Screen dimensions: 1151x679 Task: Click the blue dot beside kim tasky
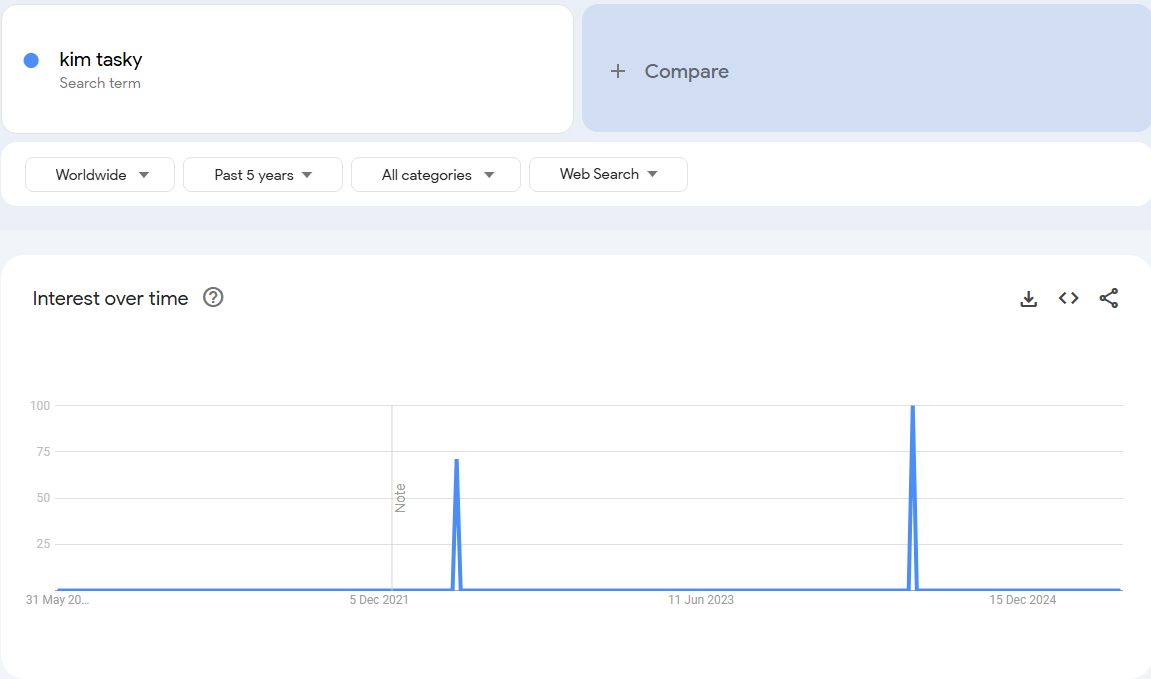pyautogui.click(x=31, y=61)
